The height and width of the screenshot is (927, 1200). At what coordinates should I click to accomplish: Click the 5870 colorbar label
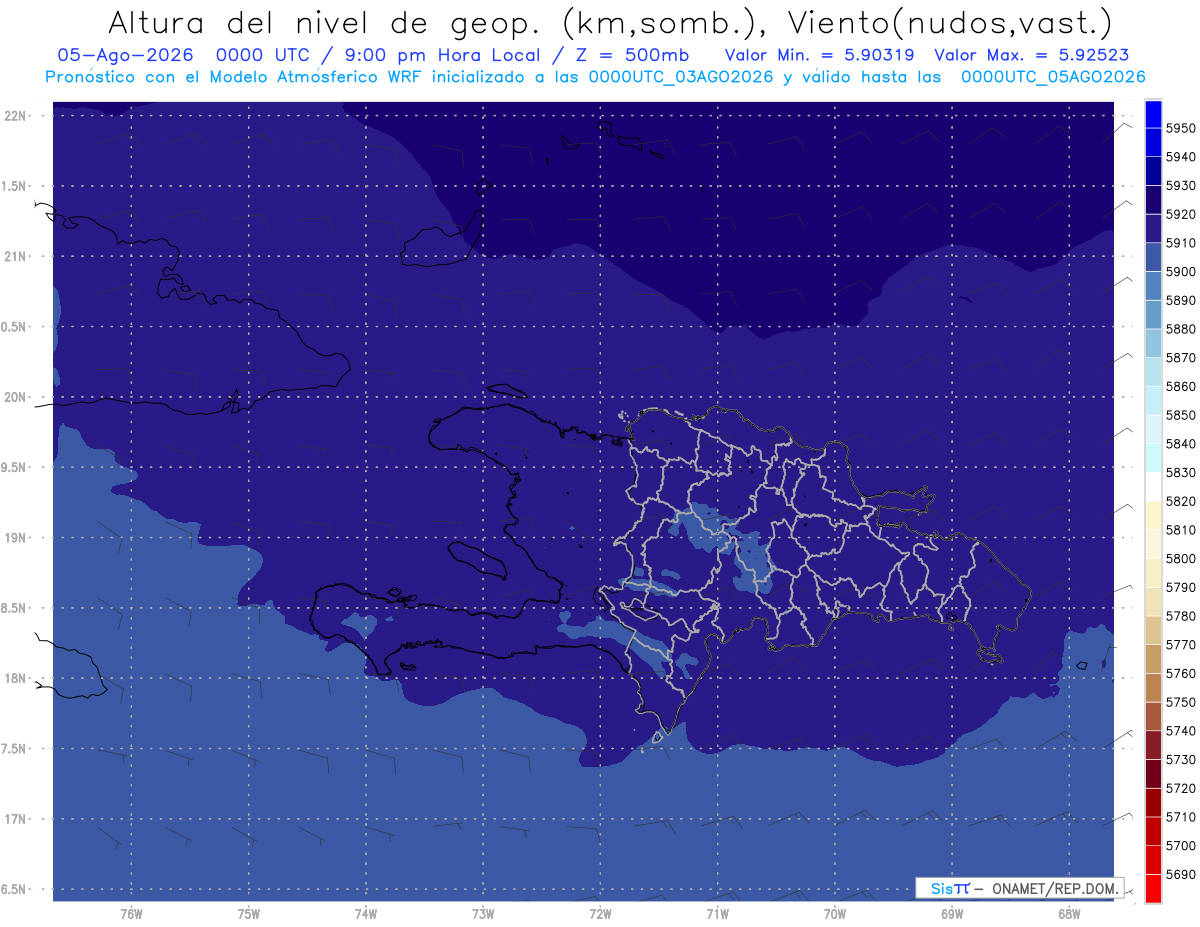(x=1181, y=358)
